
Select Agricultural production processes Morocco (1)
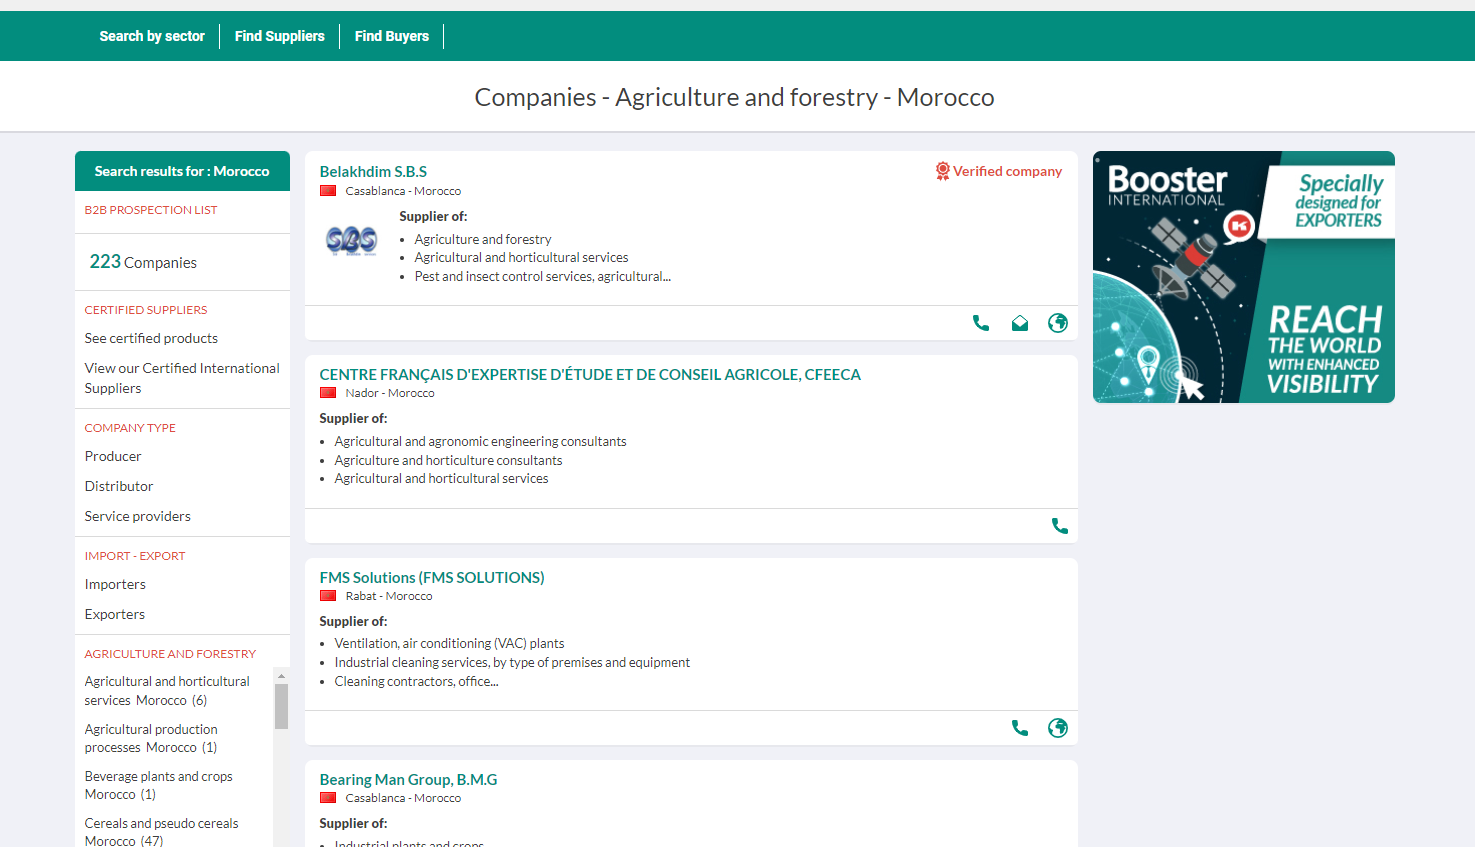[151, 738]
